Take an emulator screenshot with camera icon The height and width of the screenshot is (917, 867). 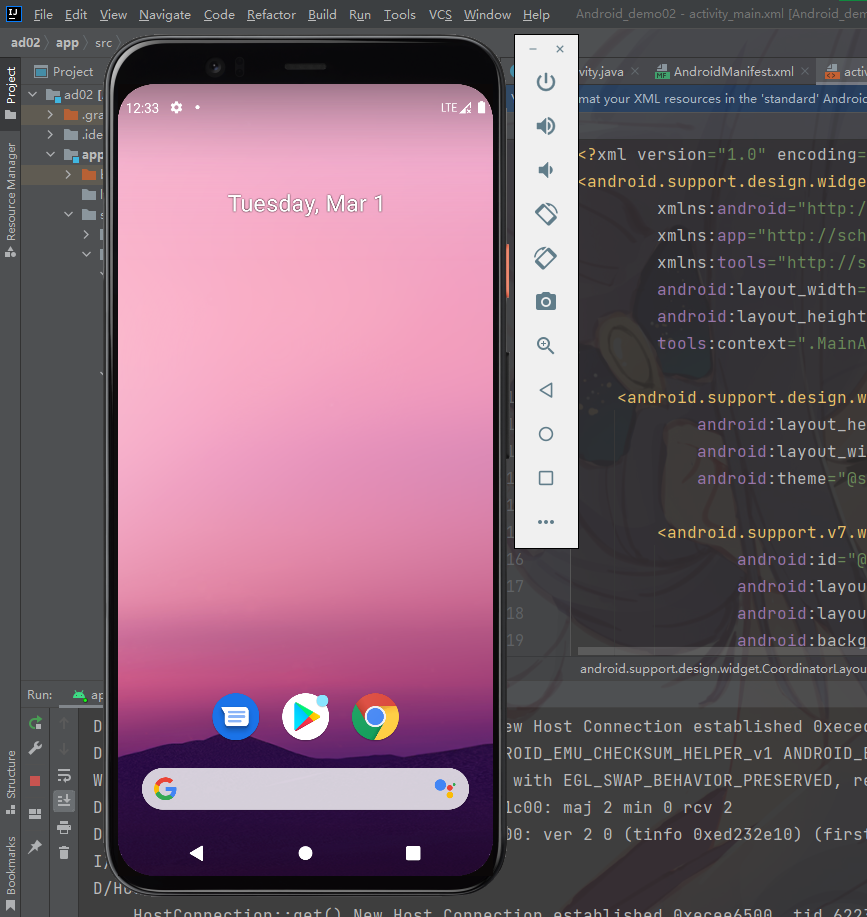(x=545, y=302)
